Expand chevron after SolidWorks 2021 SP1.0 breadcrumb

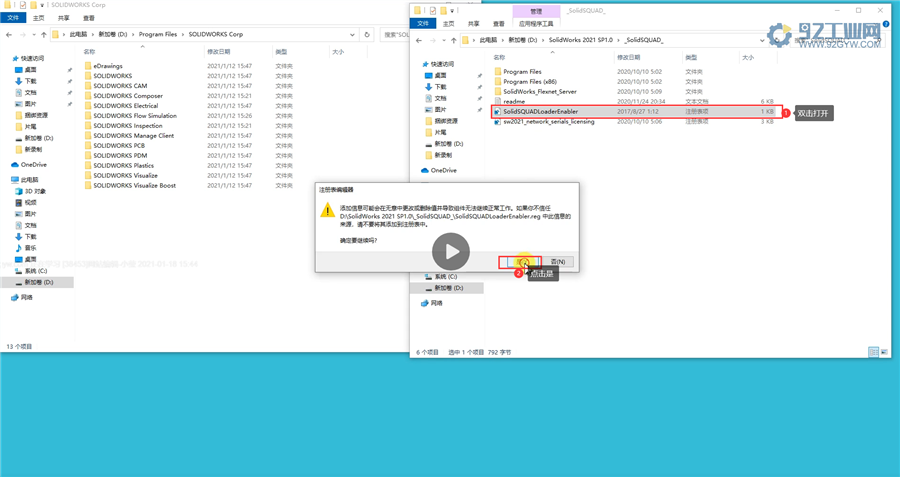pyautogui.click(x=619, y=40)
